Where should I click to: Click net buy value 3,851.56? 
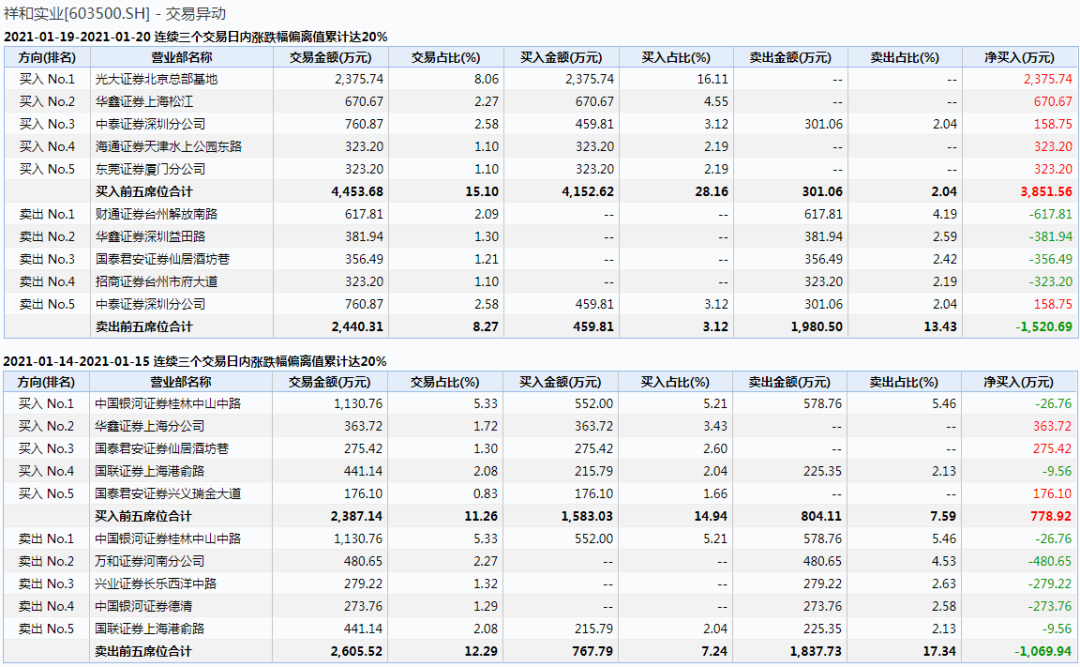pyautogui.click(x=1046, y=192)
